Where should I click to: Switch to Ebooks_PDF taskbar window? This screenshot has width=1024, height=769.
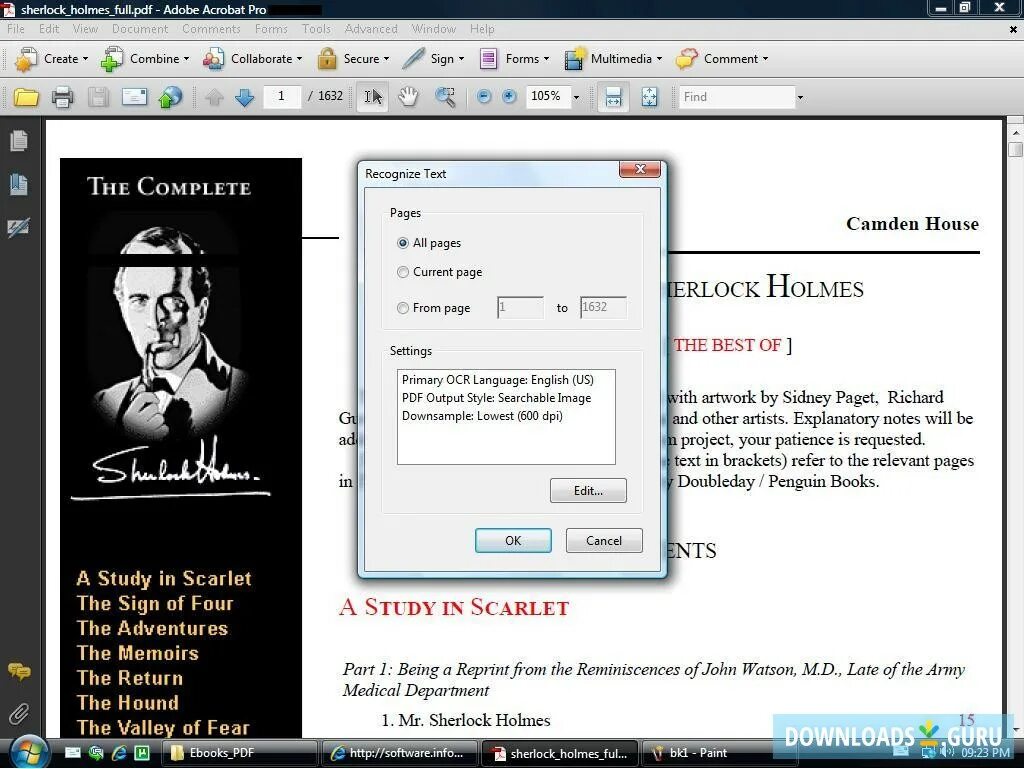coord(240,753)
